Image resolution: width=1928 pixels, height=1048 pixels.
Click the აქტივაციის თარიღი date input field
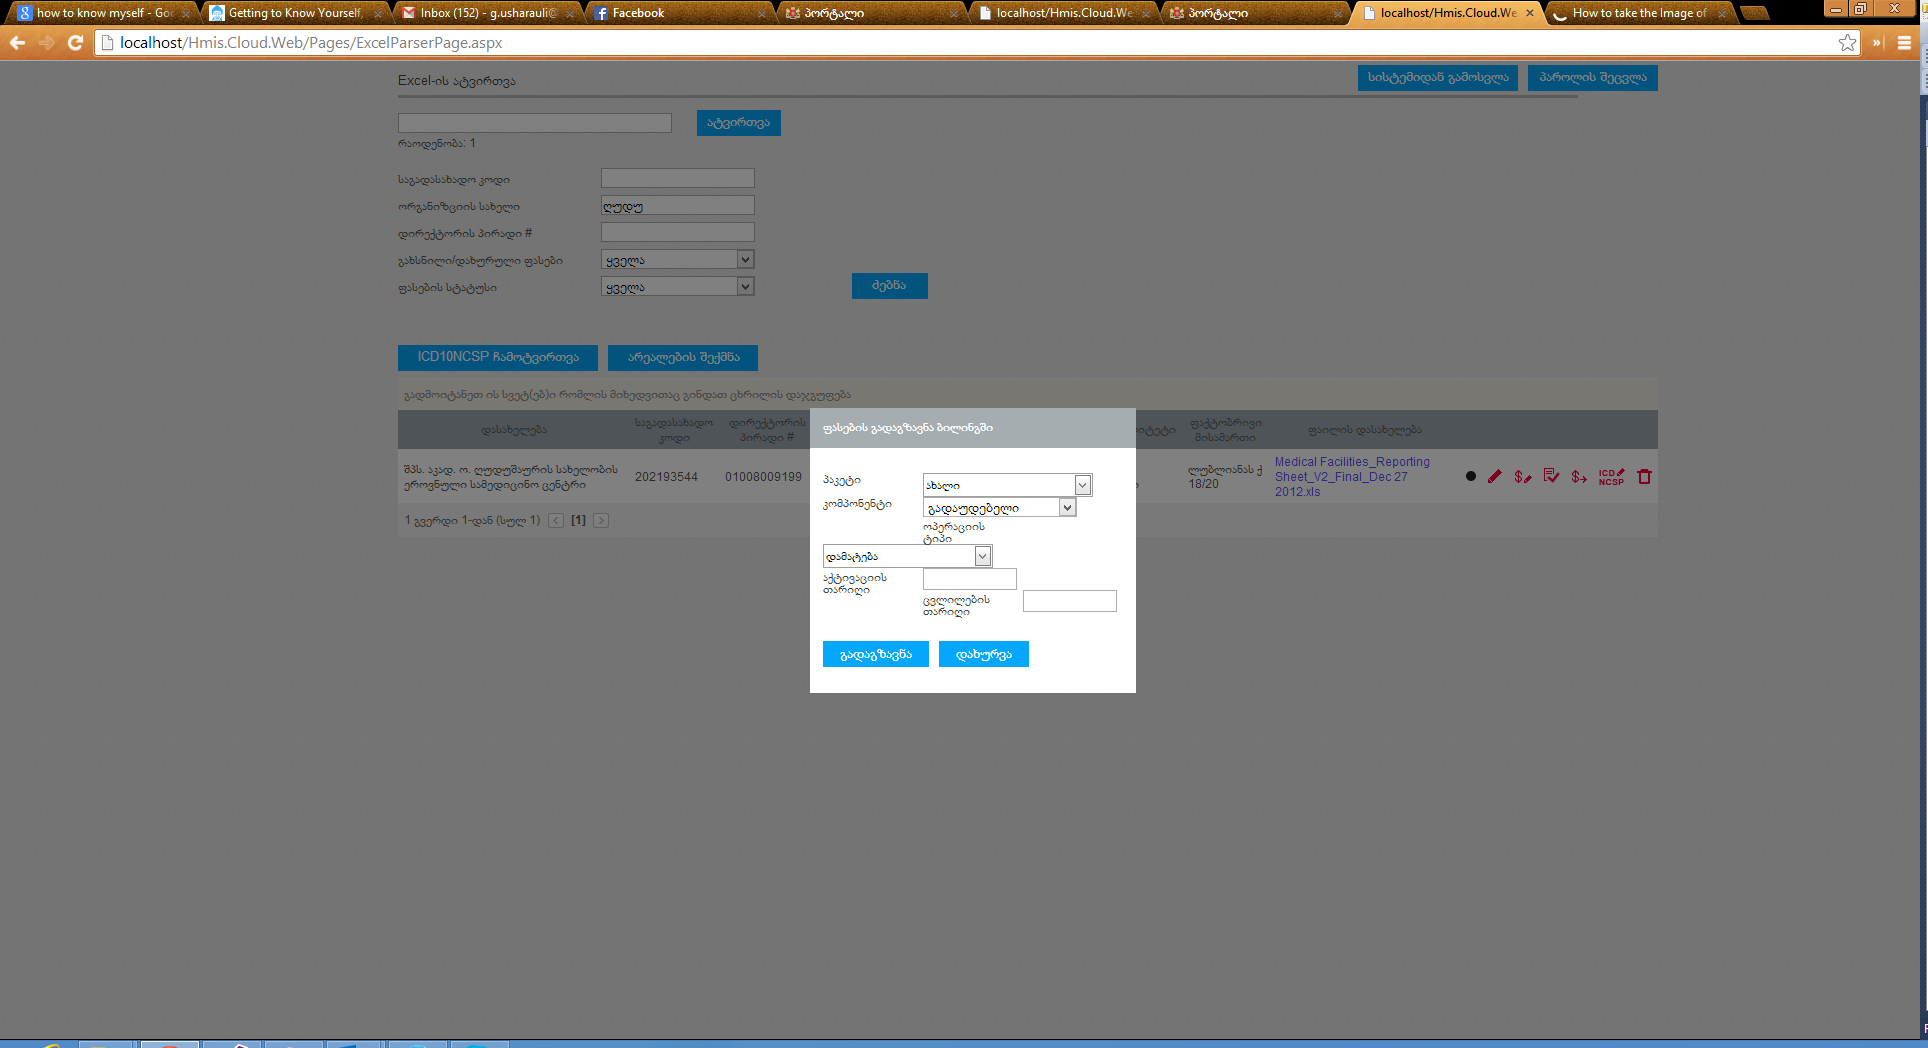coord(969,579)
